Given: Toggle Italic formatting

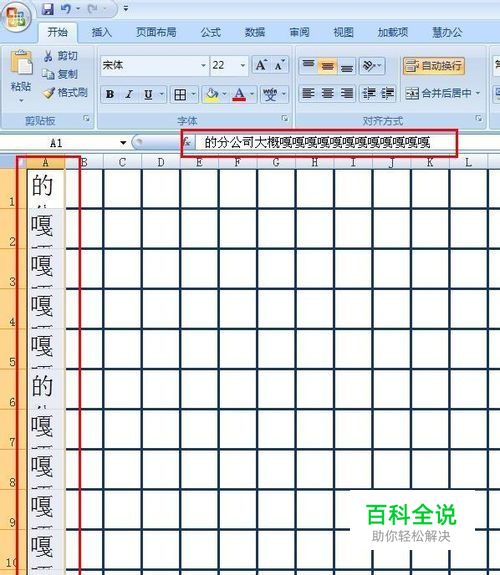Looking at the screenshot, I should [x=128, y=94].
